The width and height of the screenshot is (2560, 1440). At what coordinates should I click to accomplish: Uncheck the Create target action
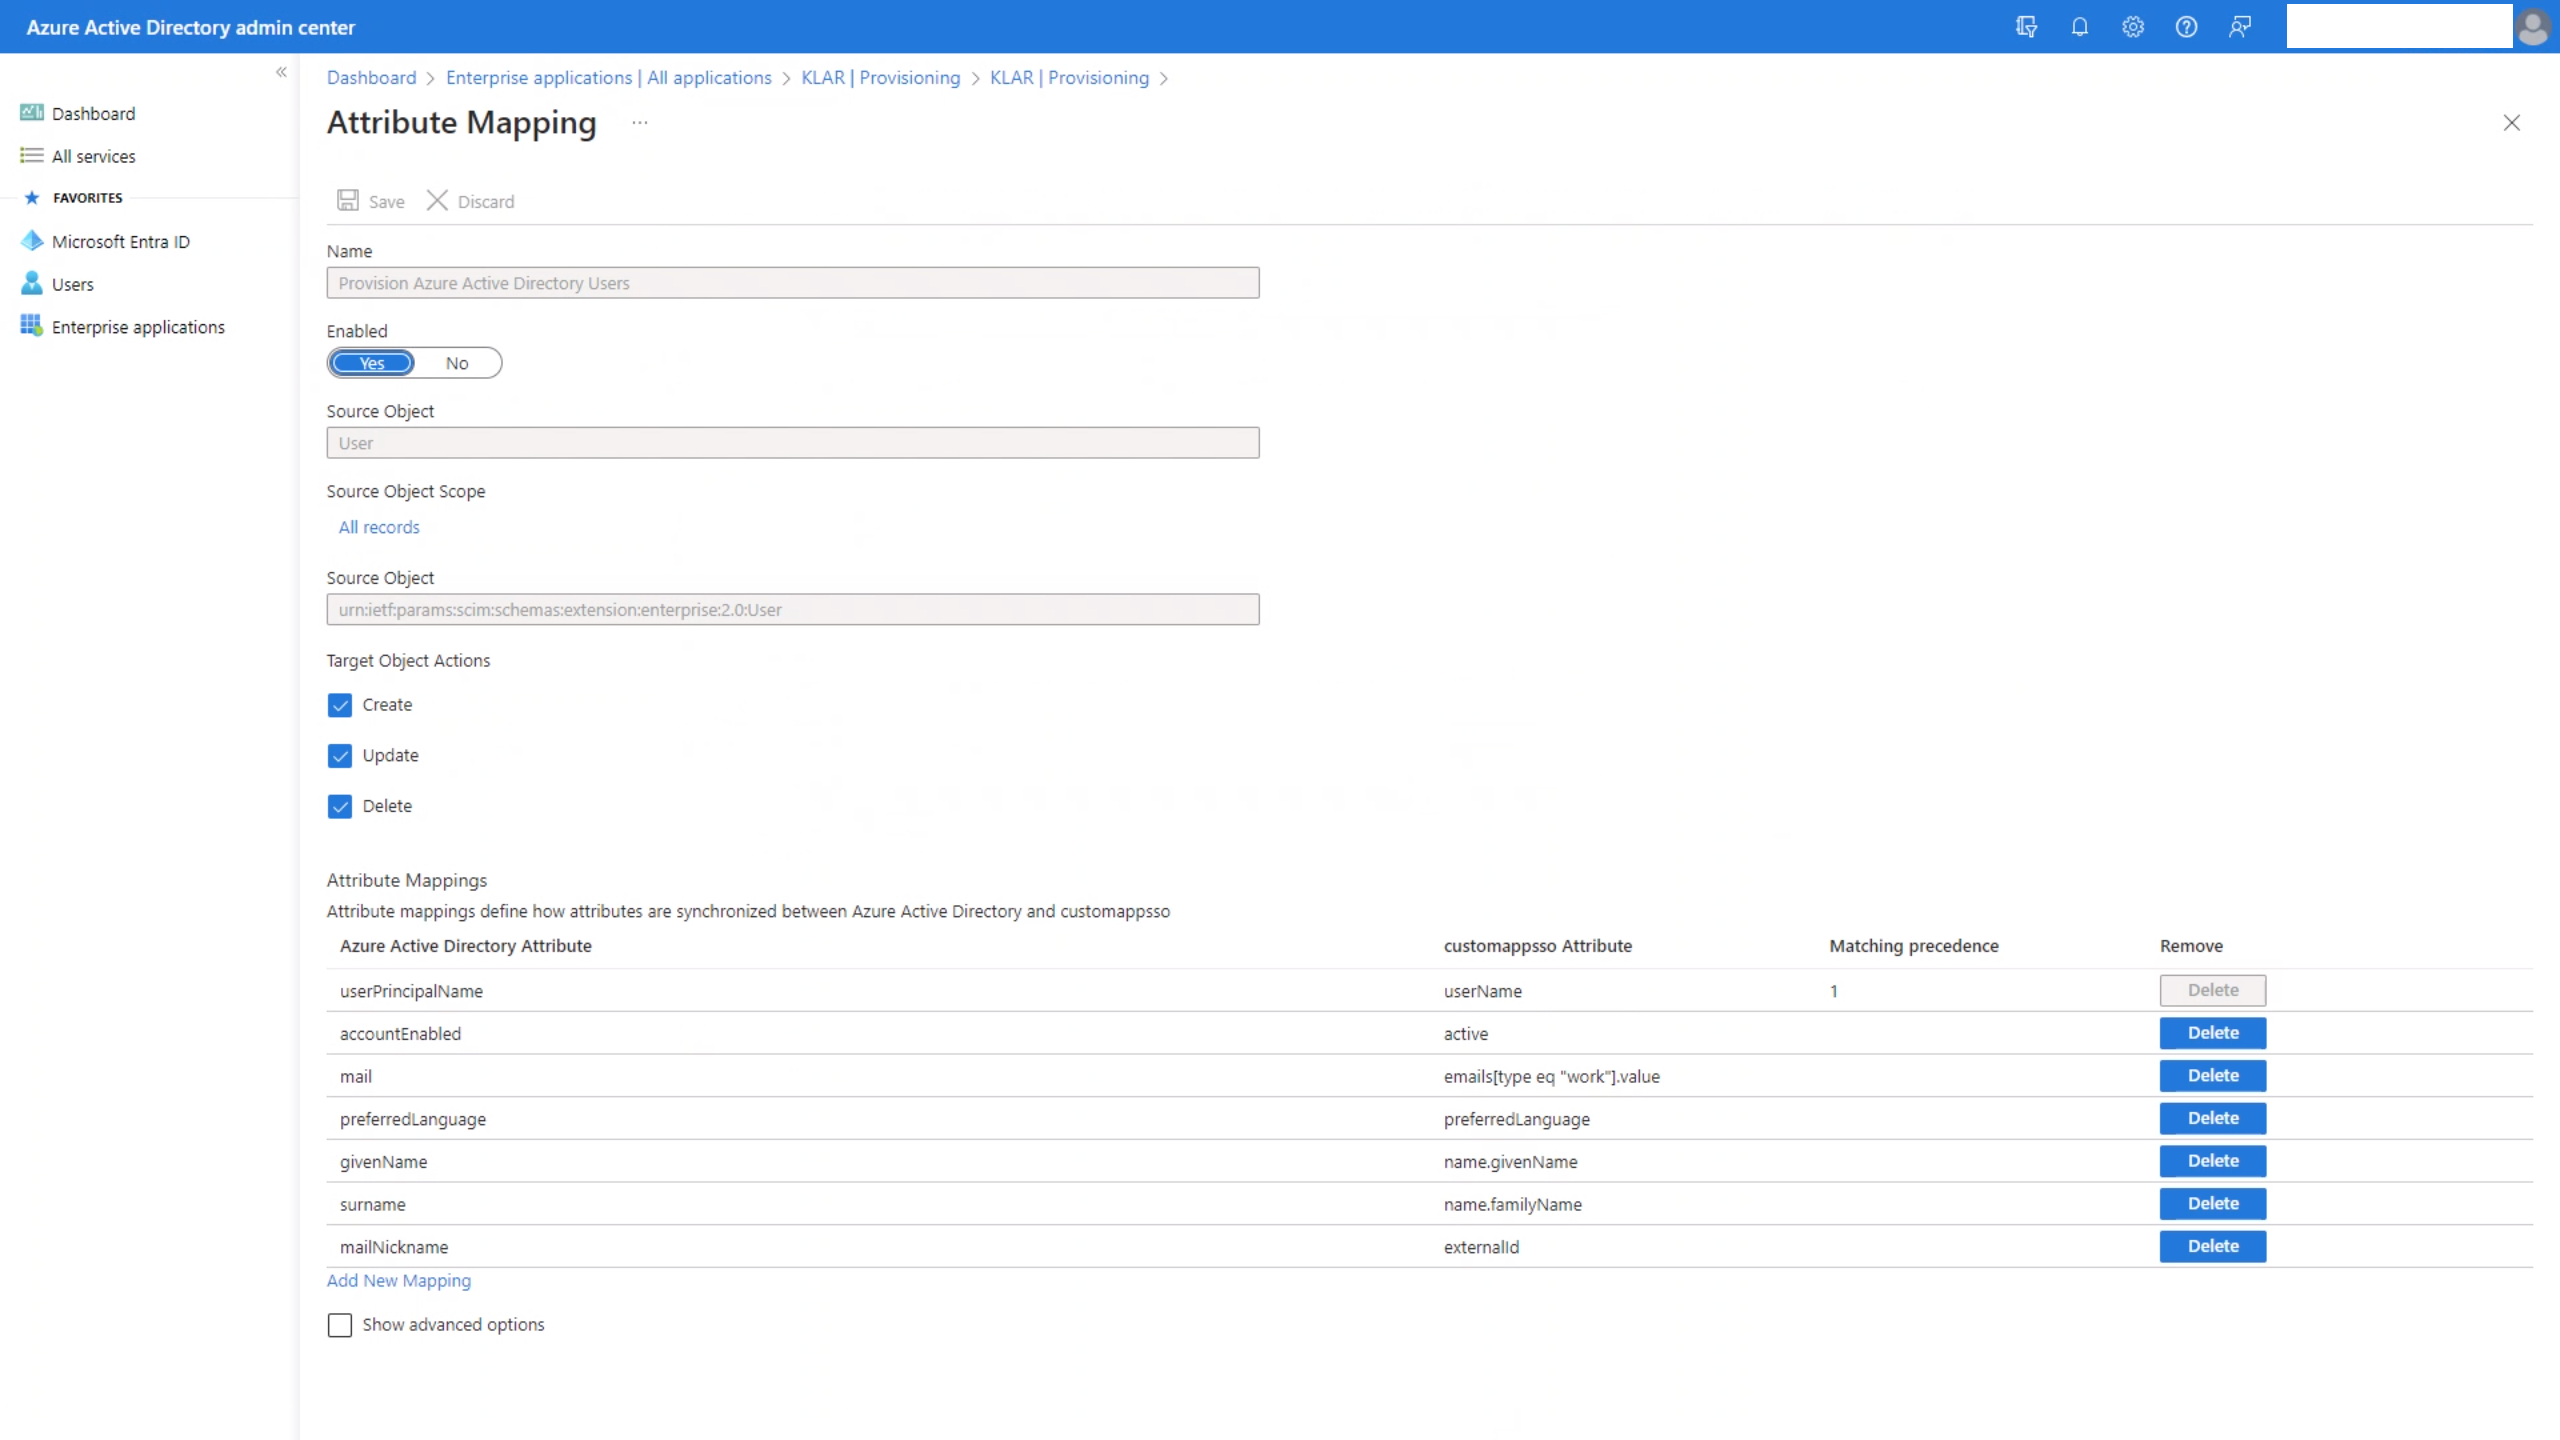click(340, 705)
